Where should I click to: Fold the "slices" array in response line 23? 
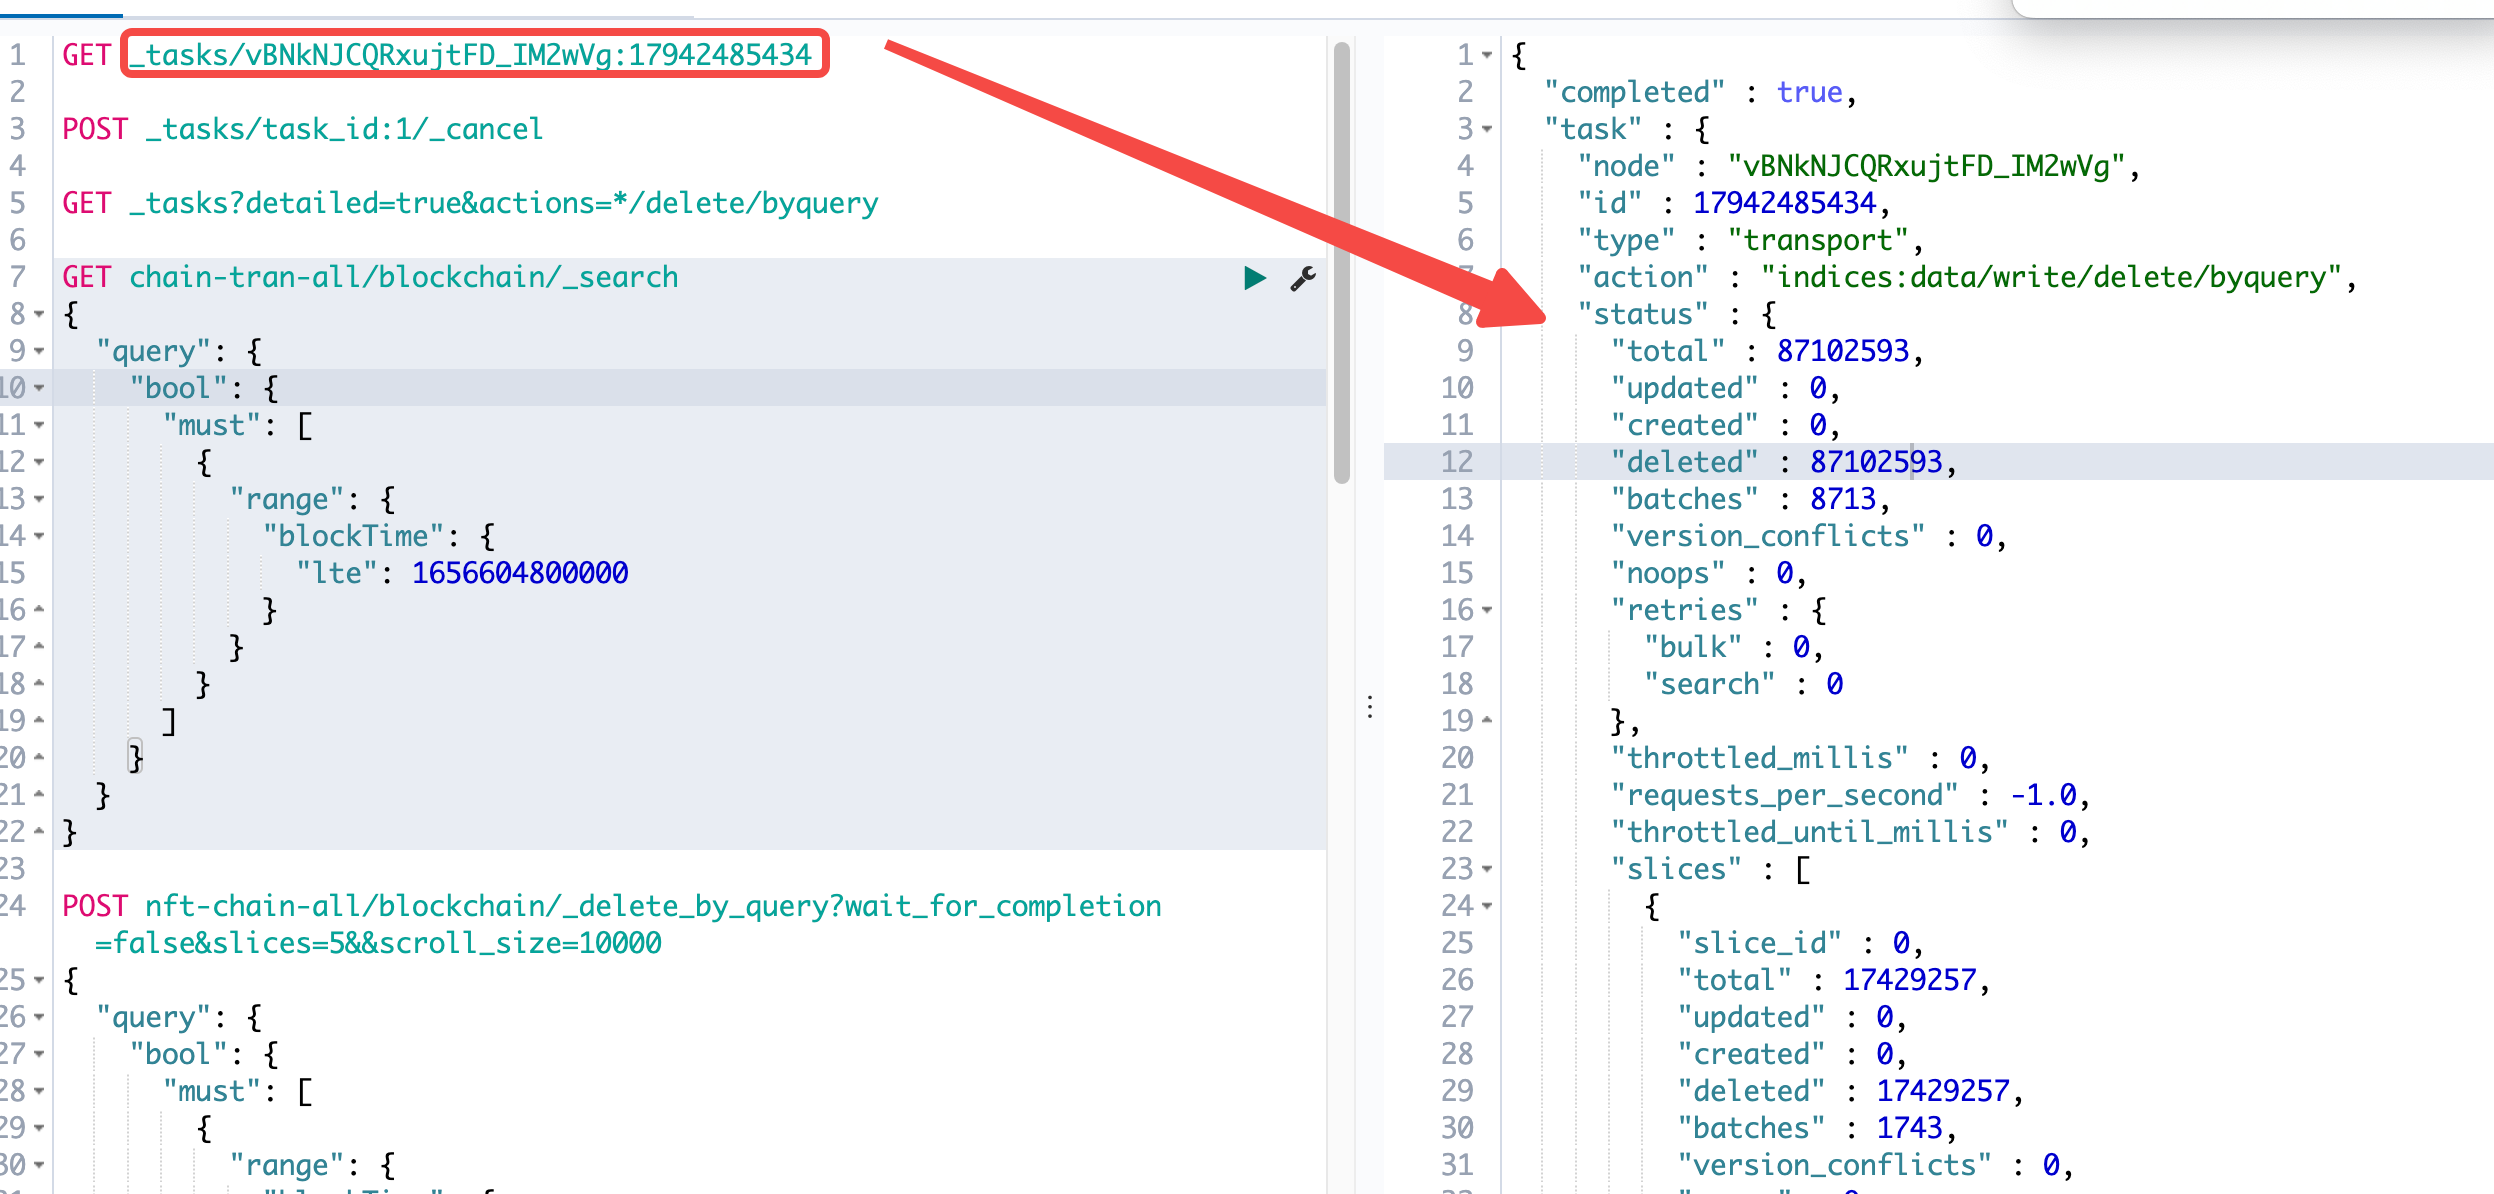[1487, 869]
